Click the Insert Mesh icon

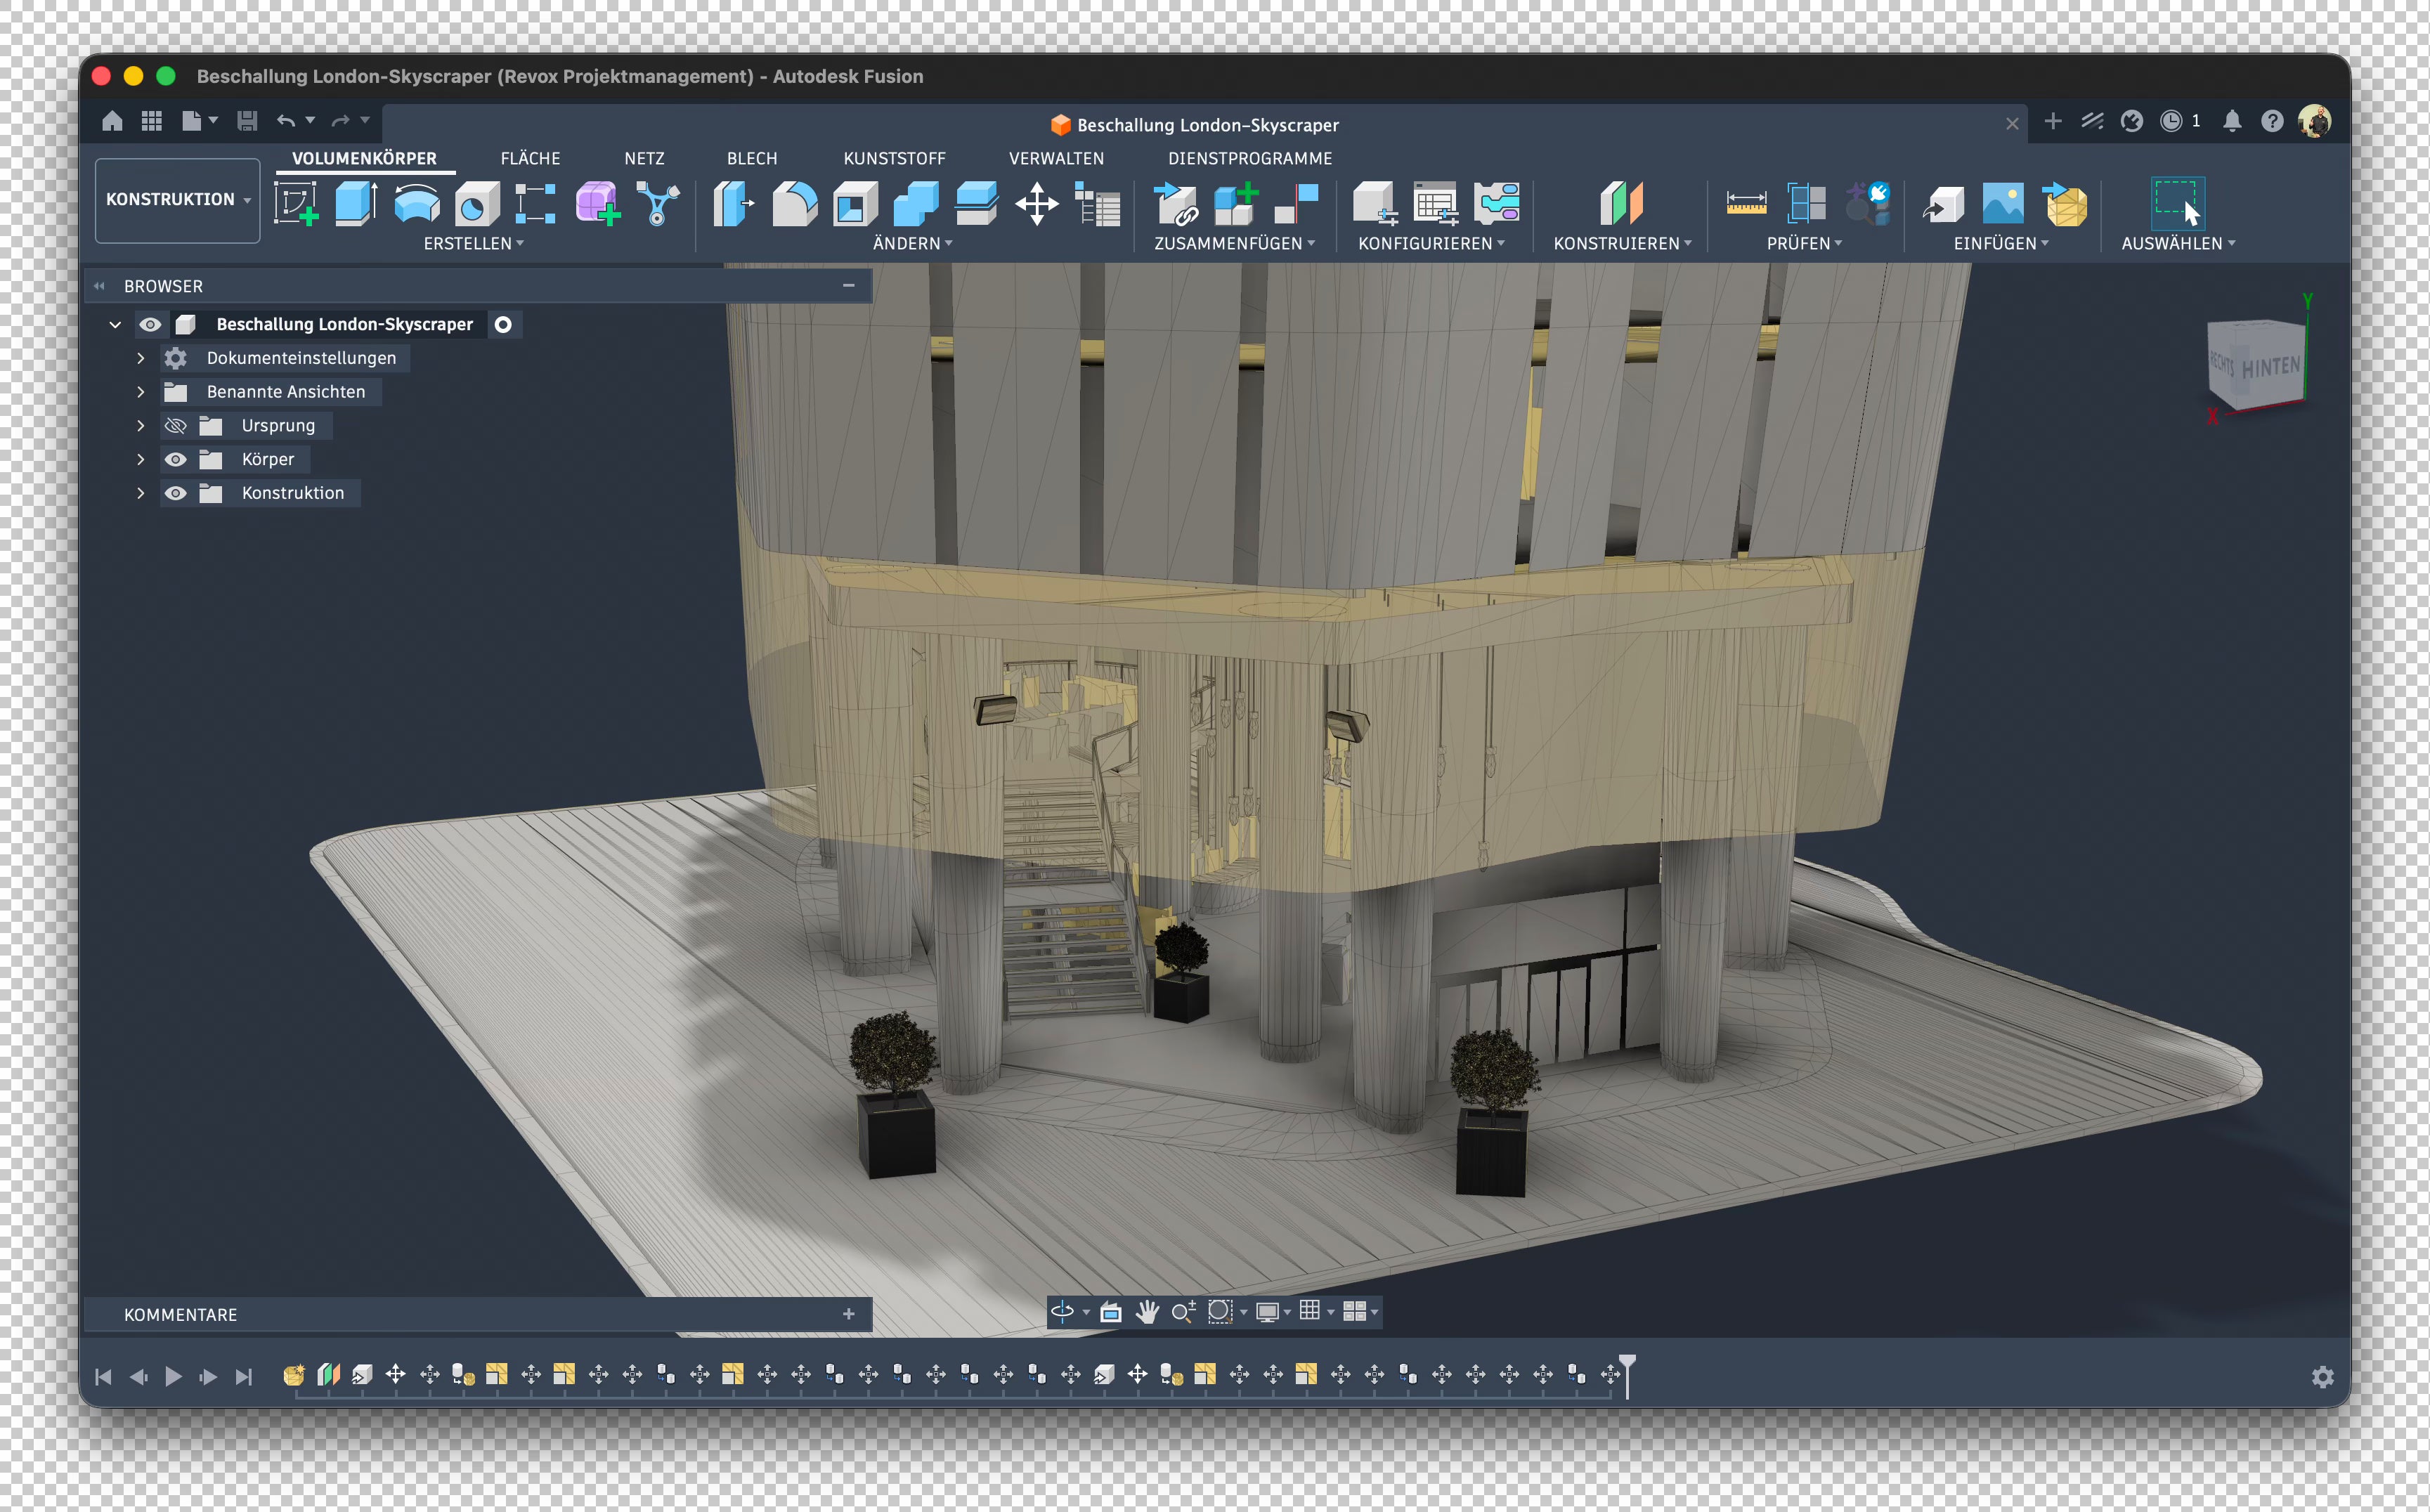point(2065,203)
